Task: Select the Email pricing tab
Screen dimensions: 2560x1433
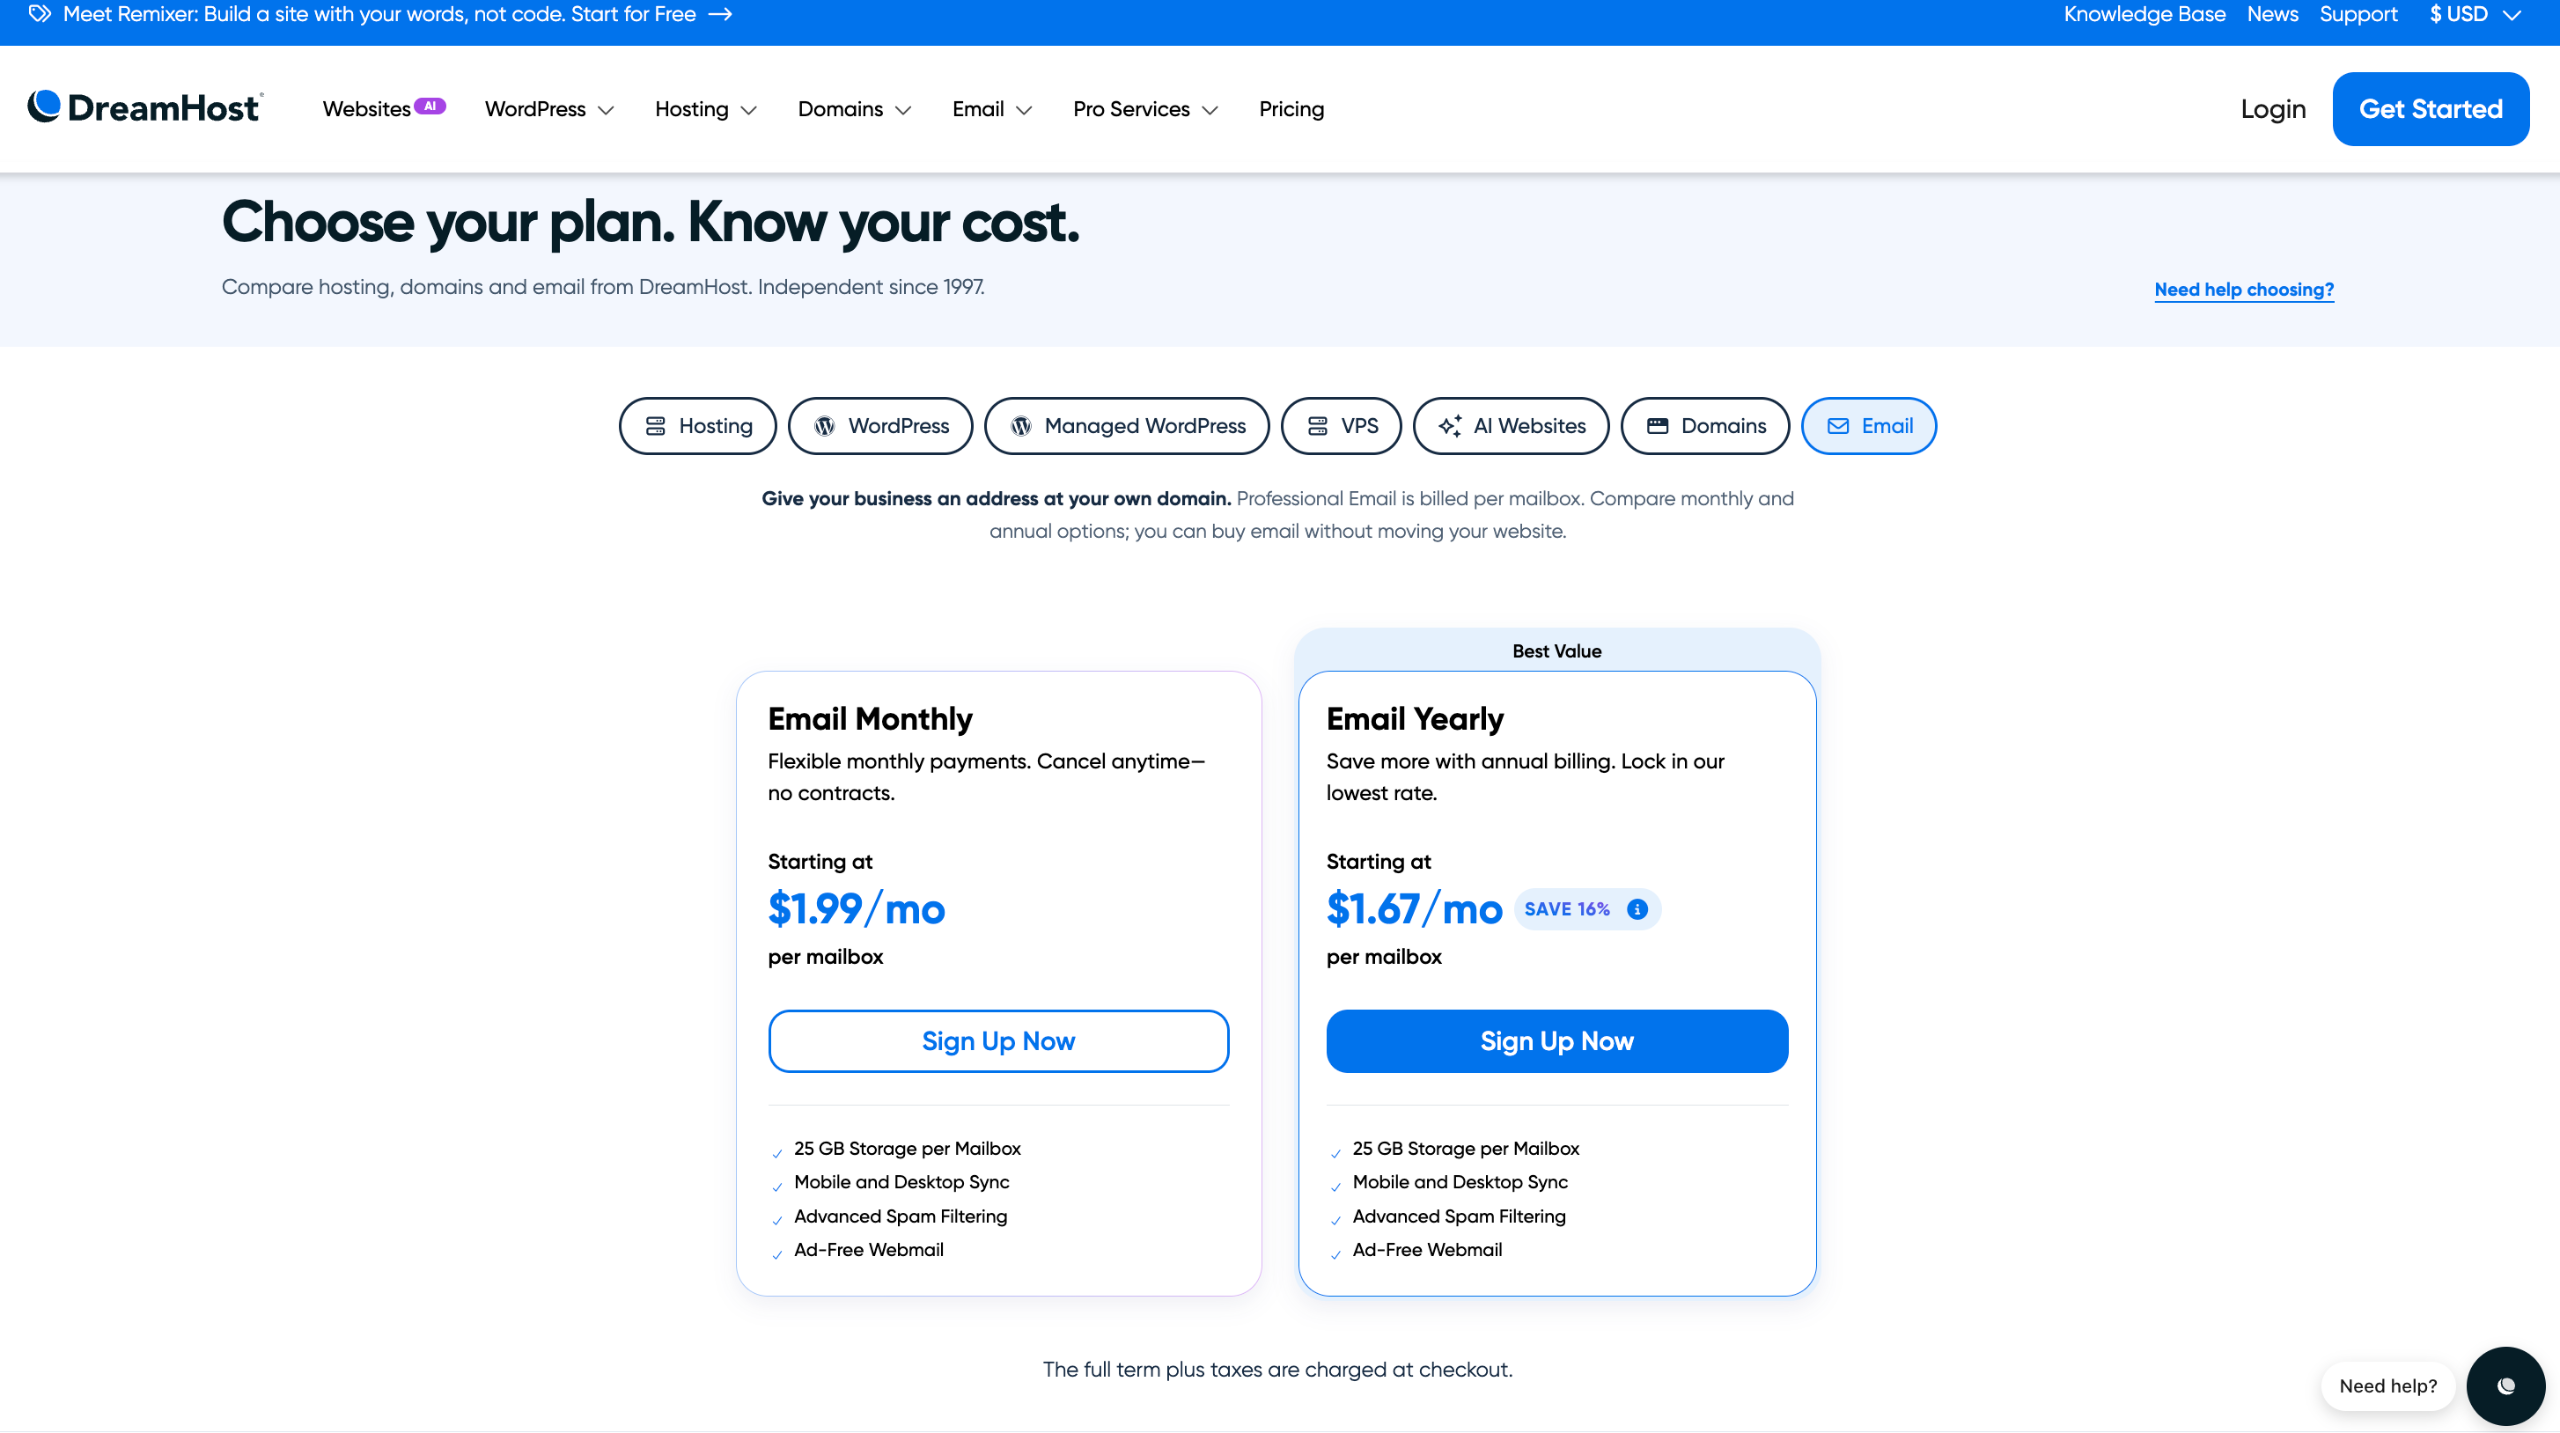Action: (x=1869, y=426)
